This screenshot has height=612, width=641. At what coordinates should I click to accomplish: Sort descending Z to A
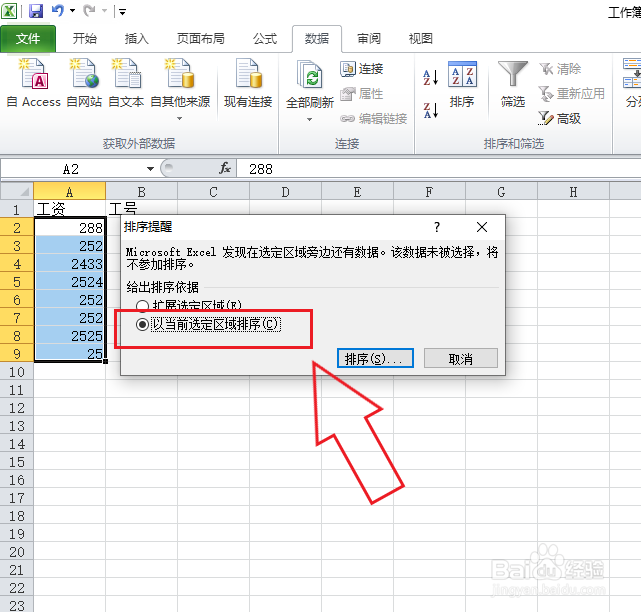click(x=430, y=110)
